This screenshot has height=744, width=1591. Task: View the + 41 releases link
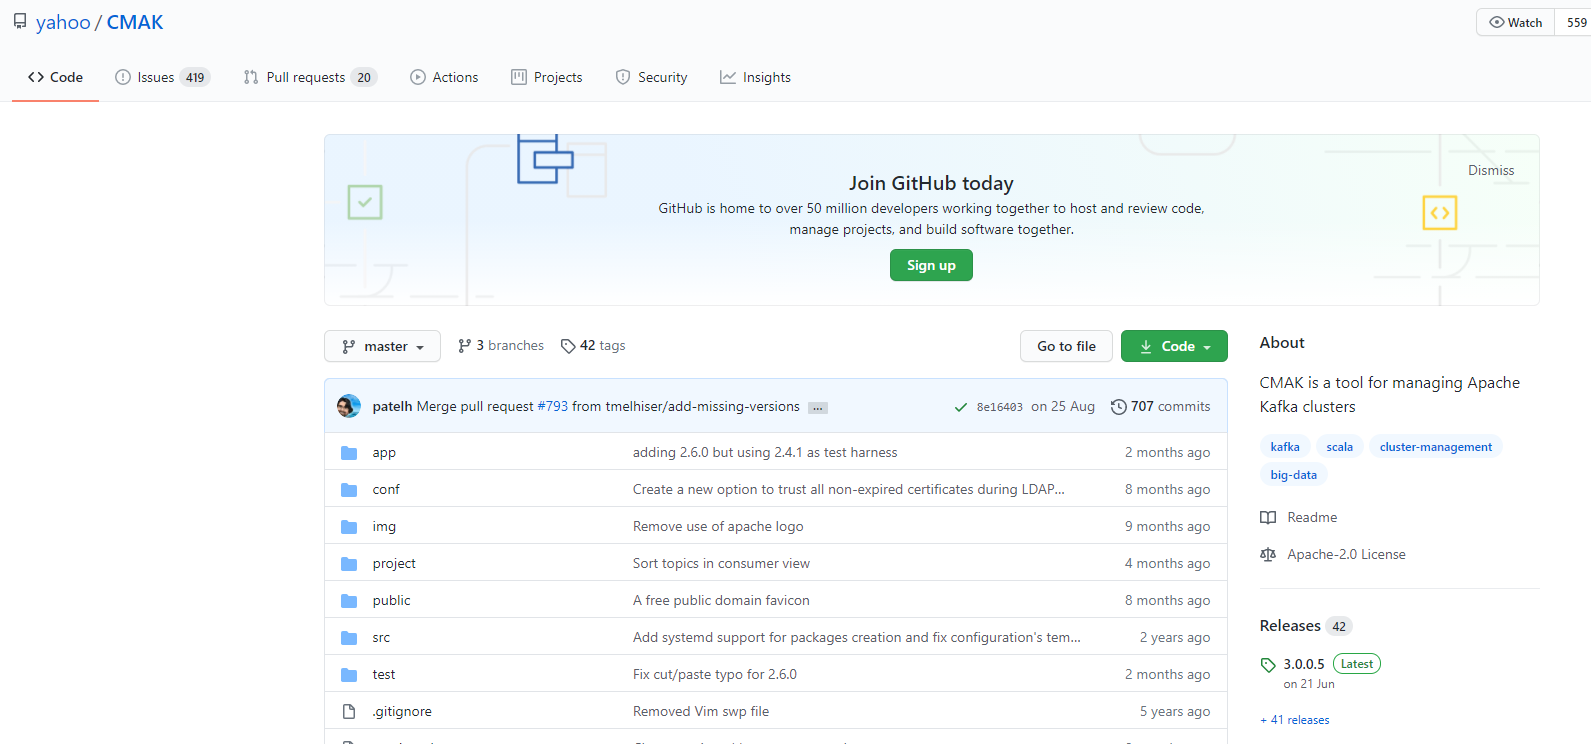tap(1295, 720)
